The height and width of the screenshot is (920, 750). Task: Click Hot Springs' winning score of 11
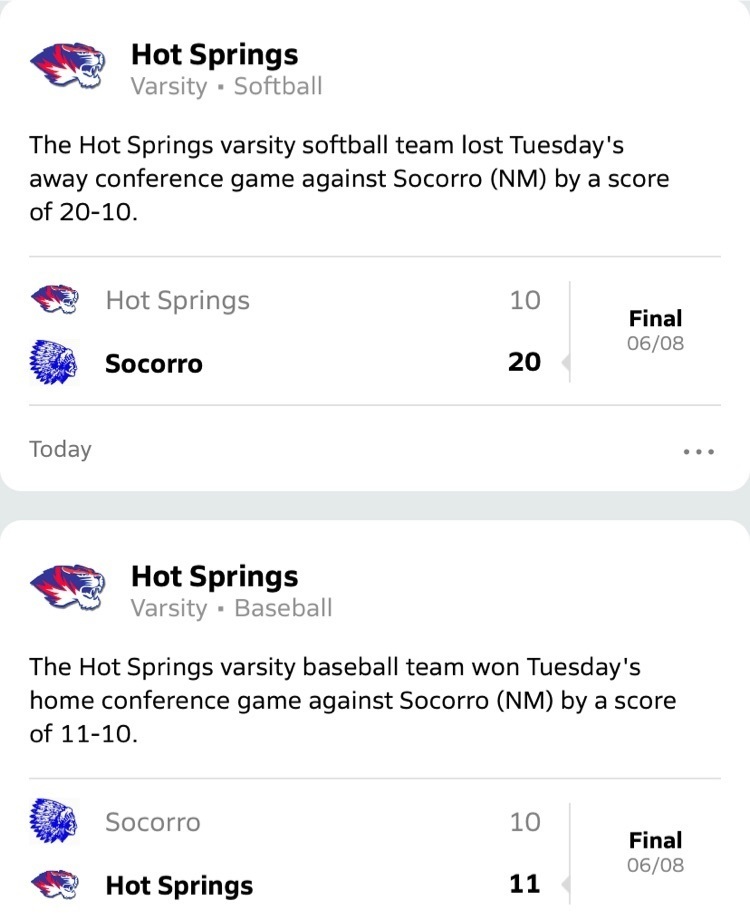pos(525,884)
